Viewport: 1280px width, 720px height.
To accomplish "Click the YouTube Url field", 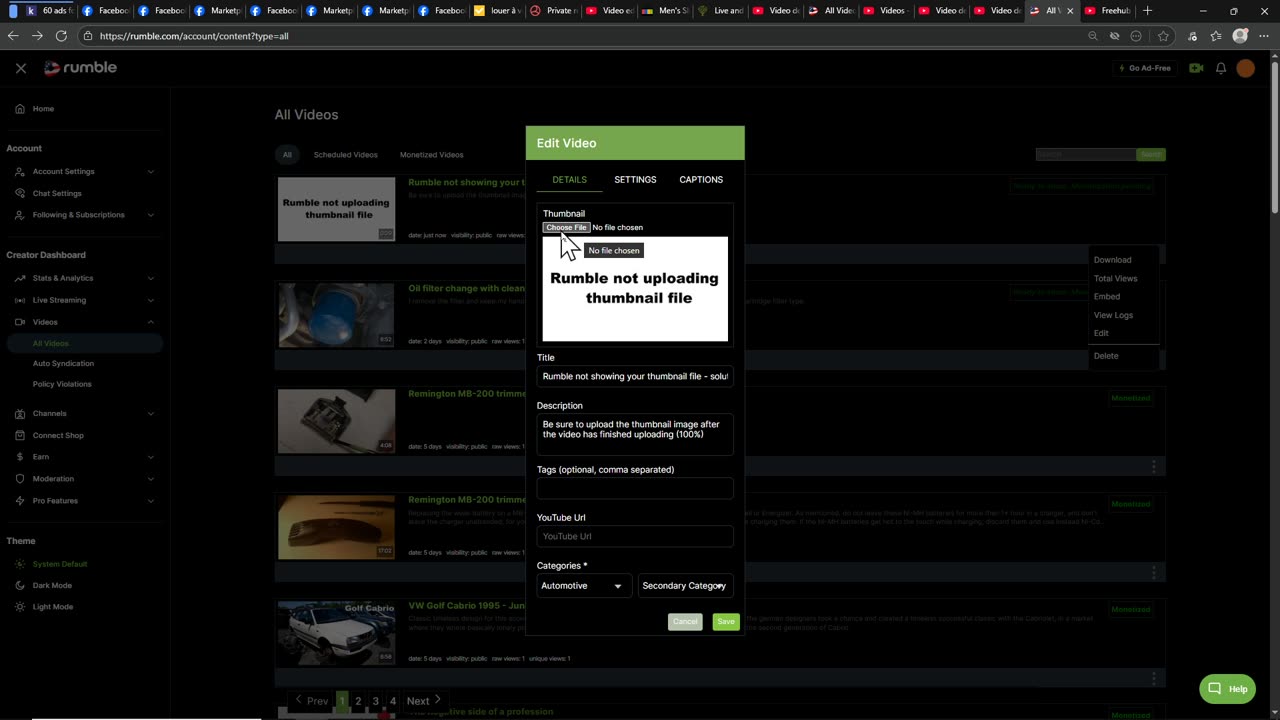I will pyautogui.click(x=635, y=537).
